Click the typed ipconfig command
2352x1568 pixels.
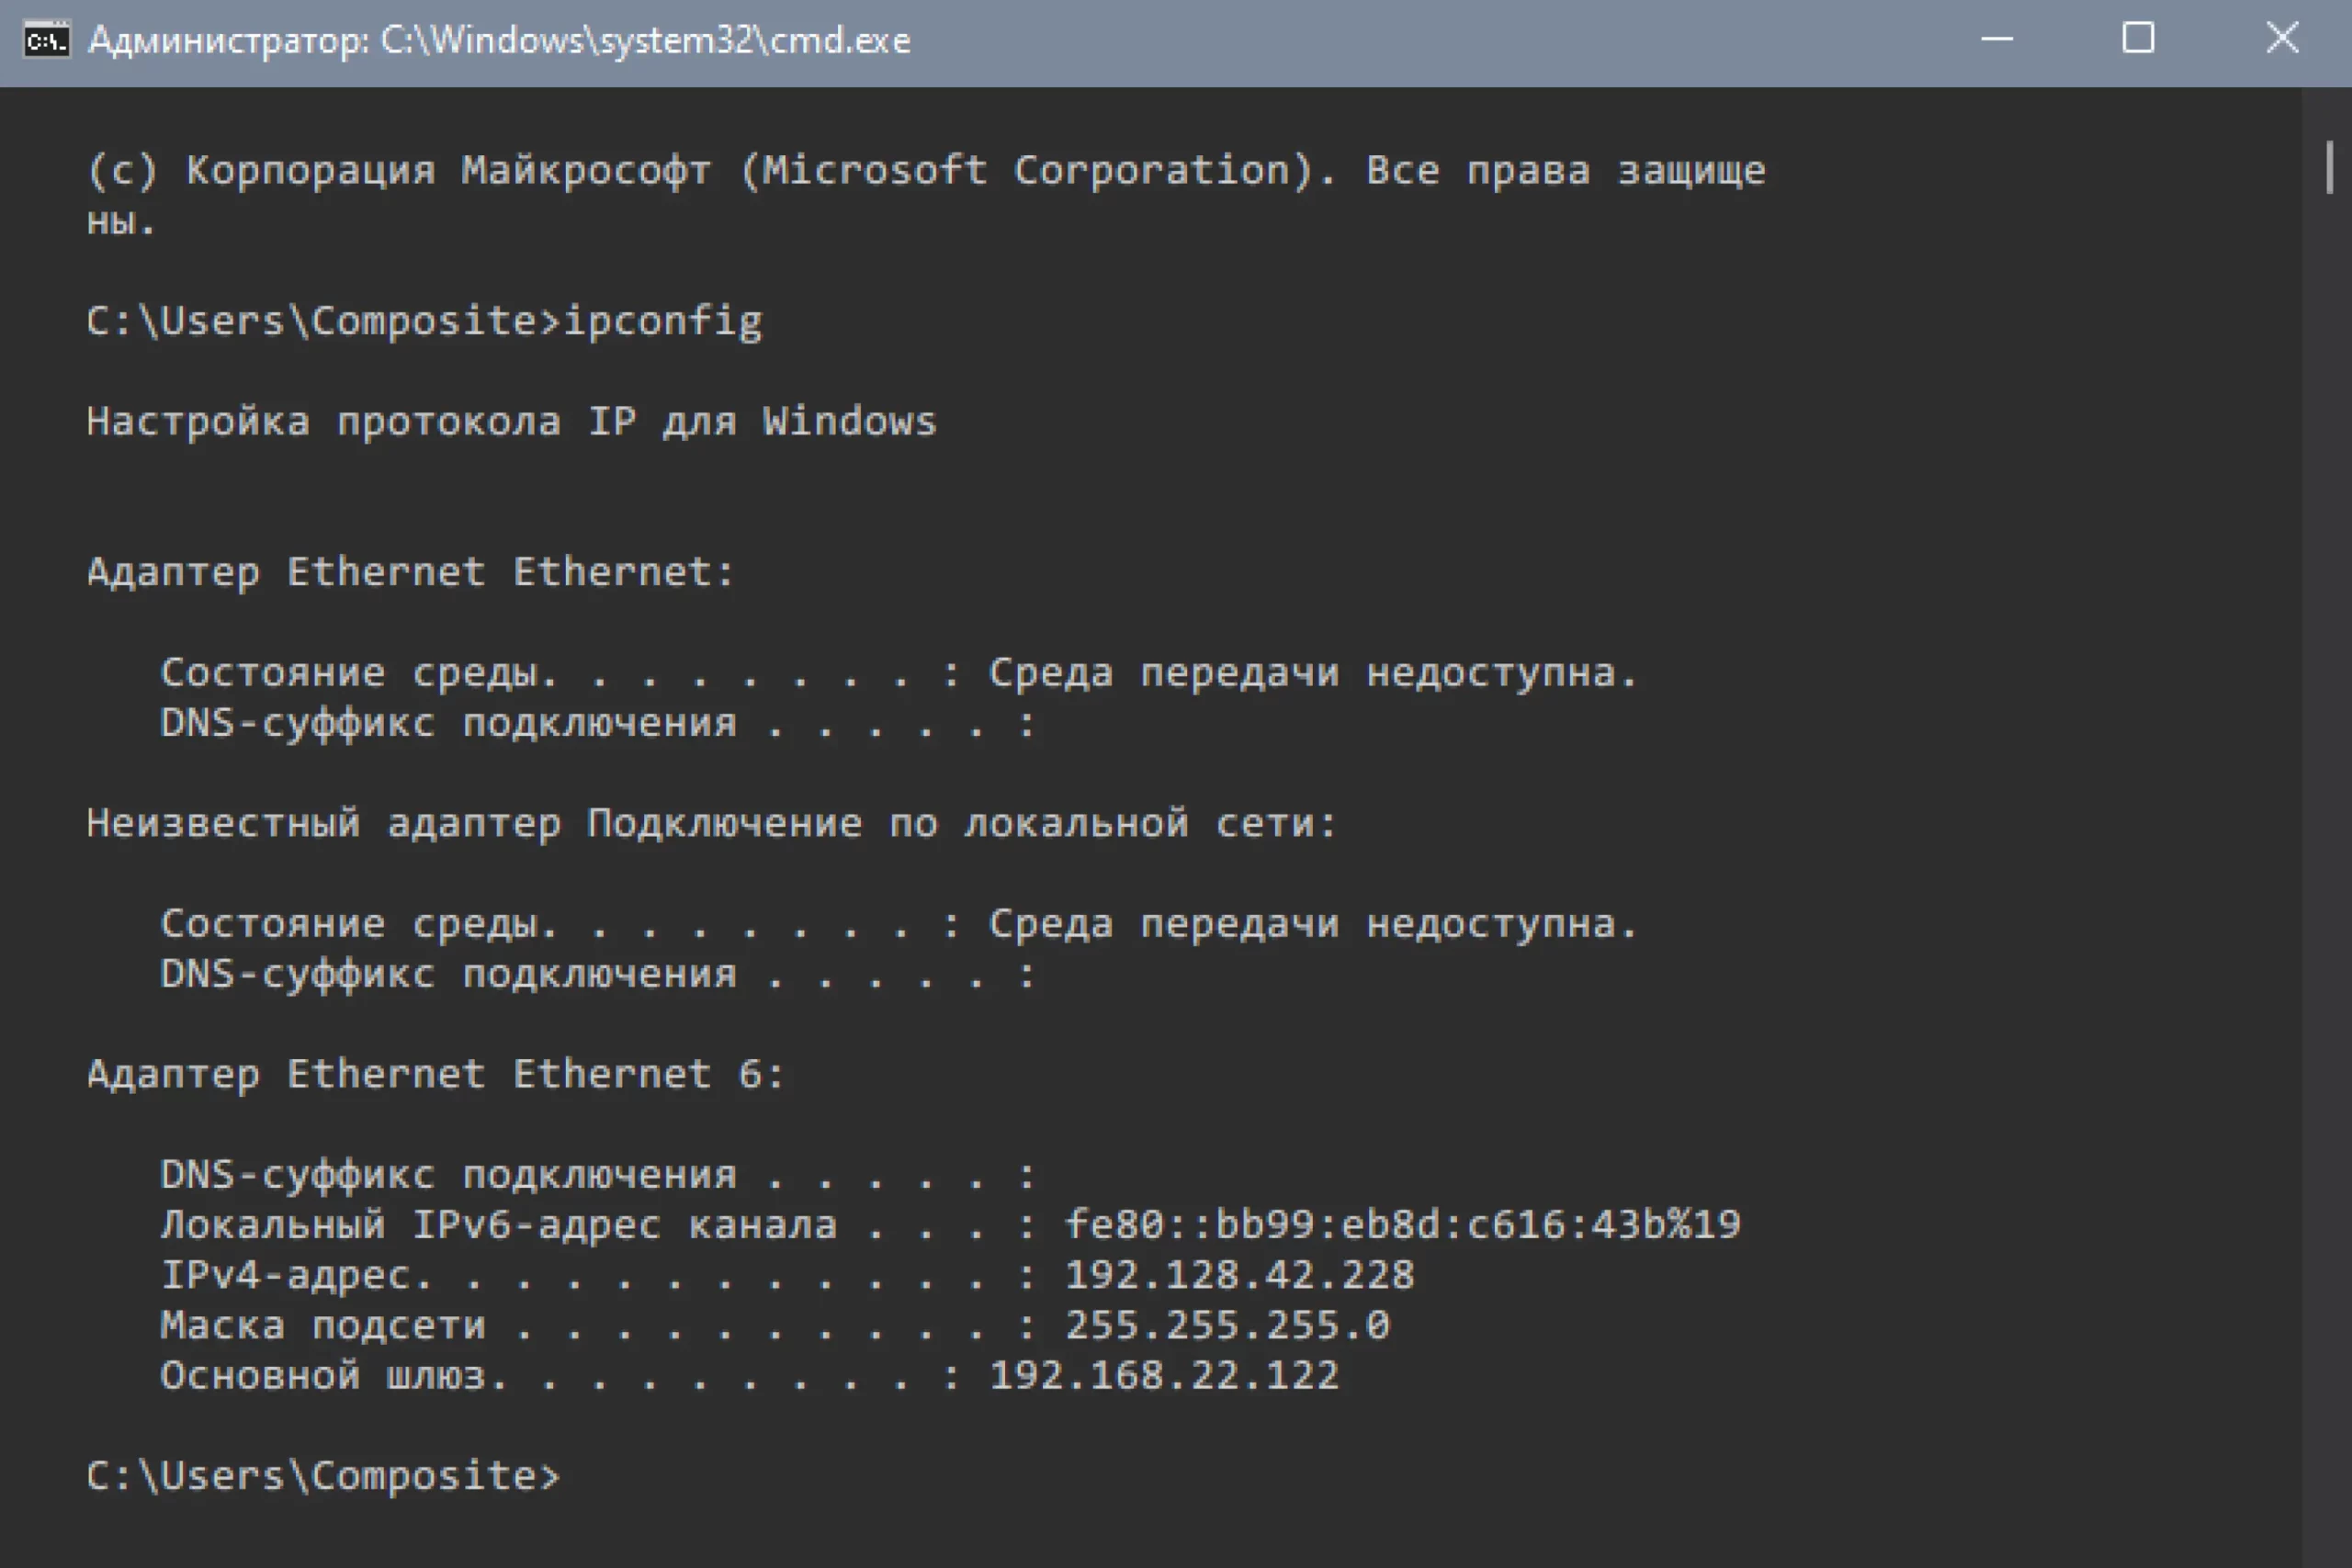point(663,322)
